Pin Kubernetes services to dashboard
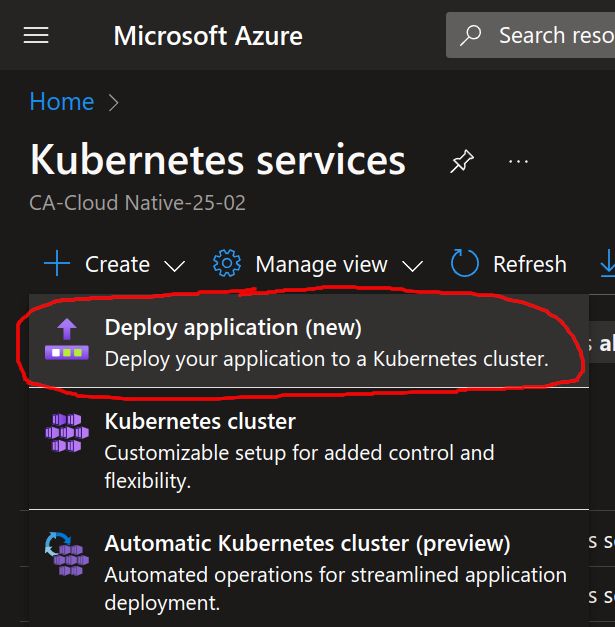 462,162
